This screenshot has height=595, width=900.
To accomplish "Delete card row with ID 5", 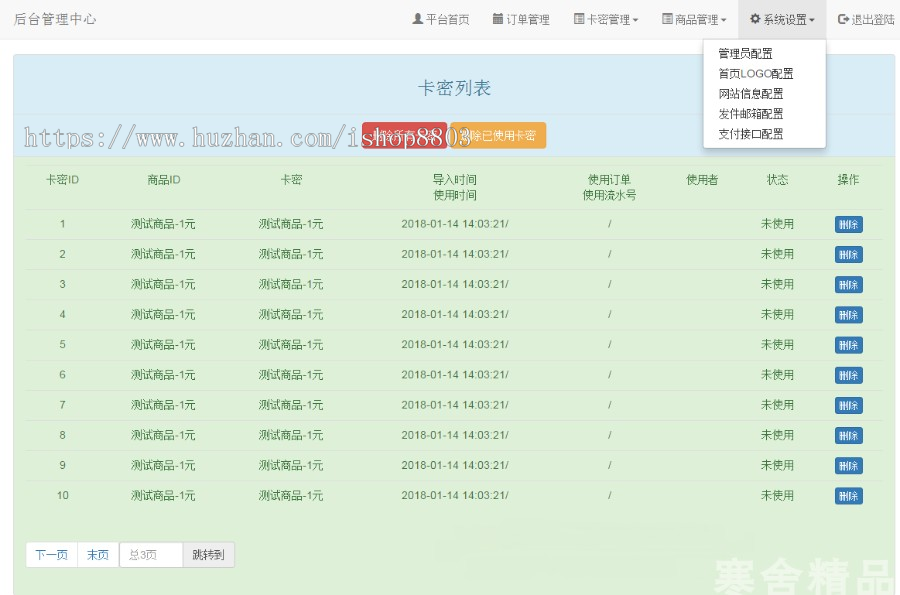I will tap(848, 345).
